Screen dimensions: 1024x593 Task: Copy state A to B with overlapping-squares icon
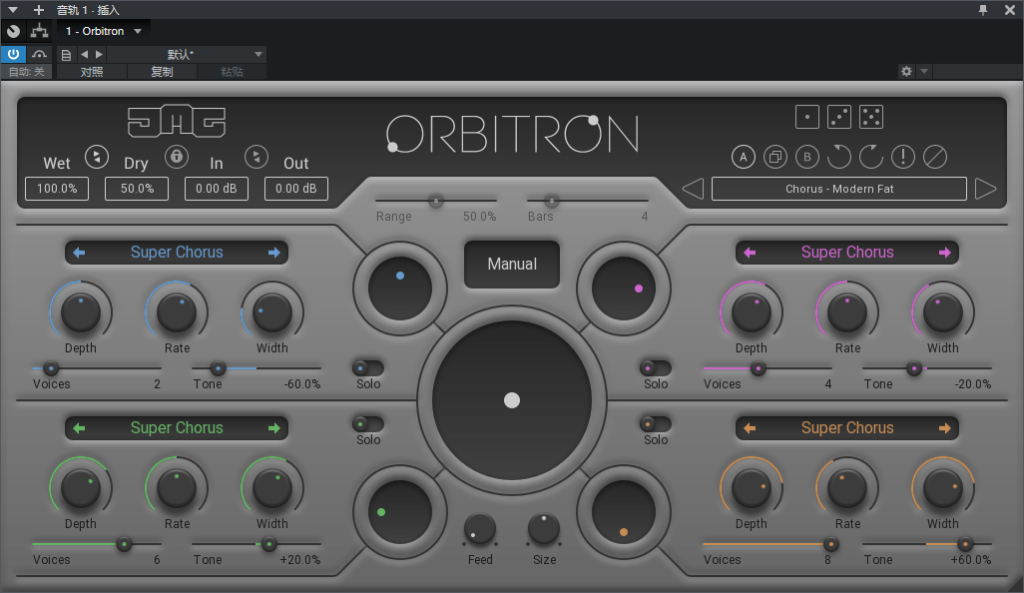click(x=775, y=157)
